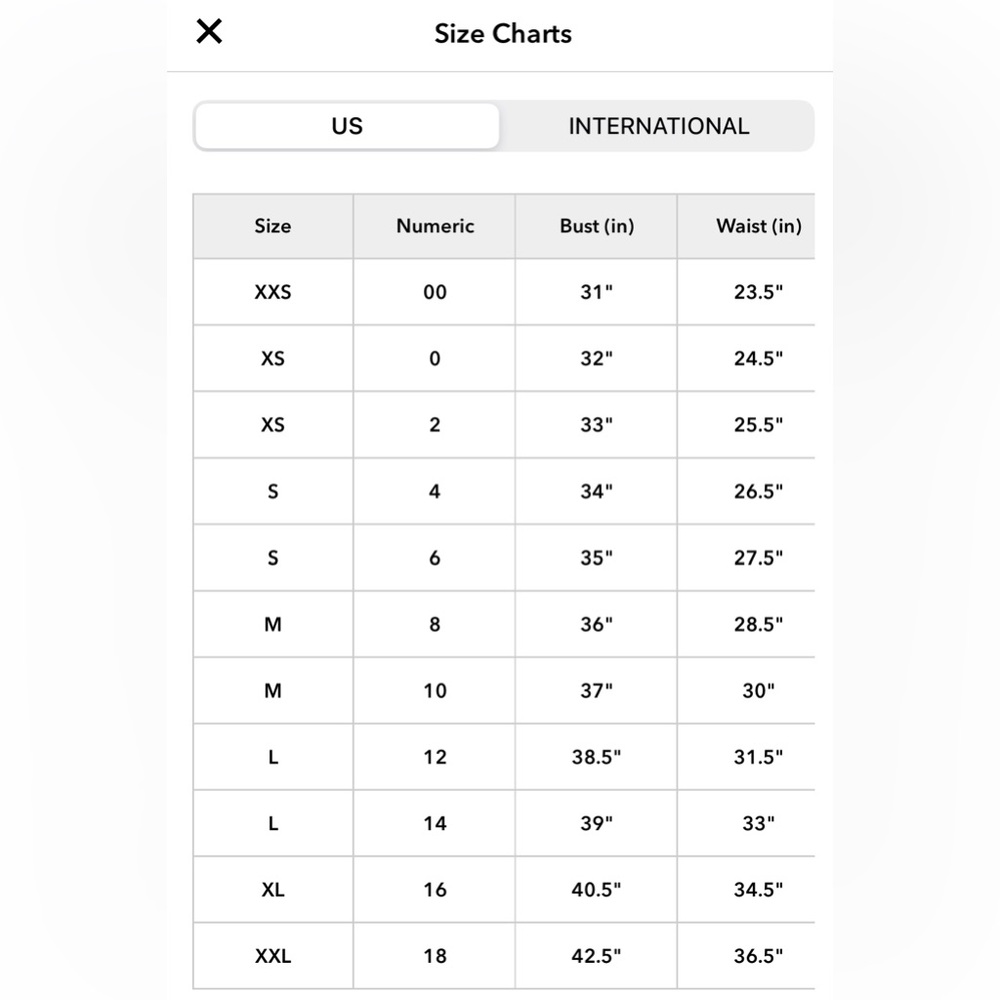Viewport: 1000px width, 1000px height.
Task: Close the Size Charts panel
Action: pyautogui.click(x=209, y=31)
